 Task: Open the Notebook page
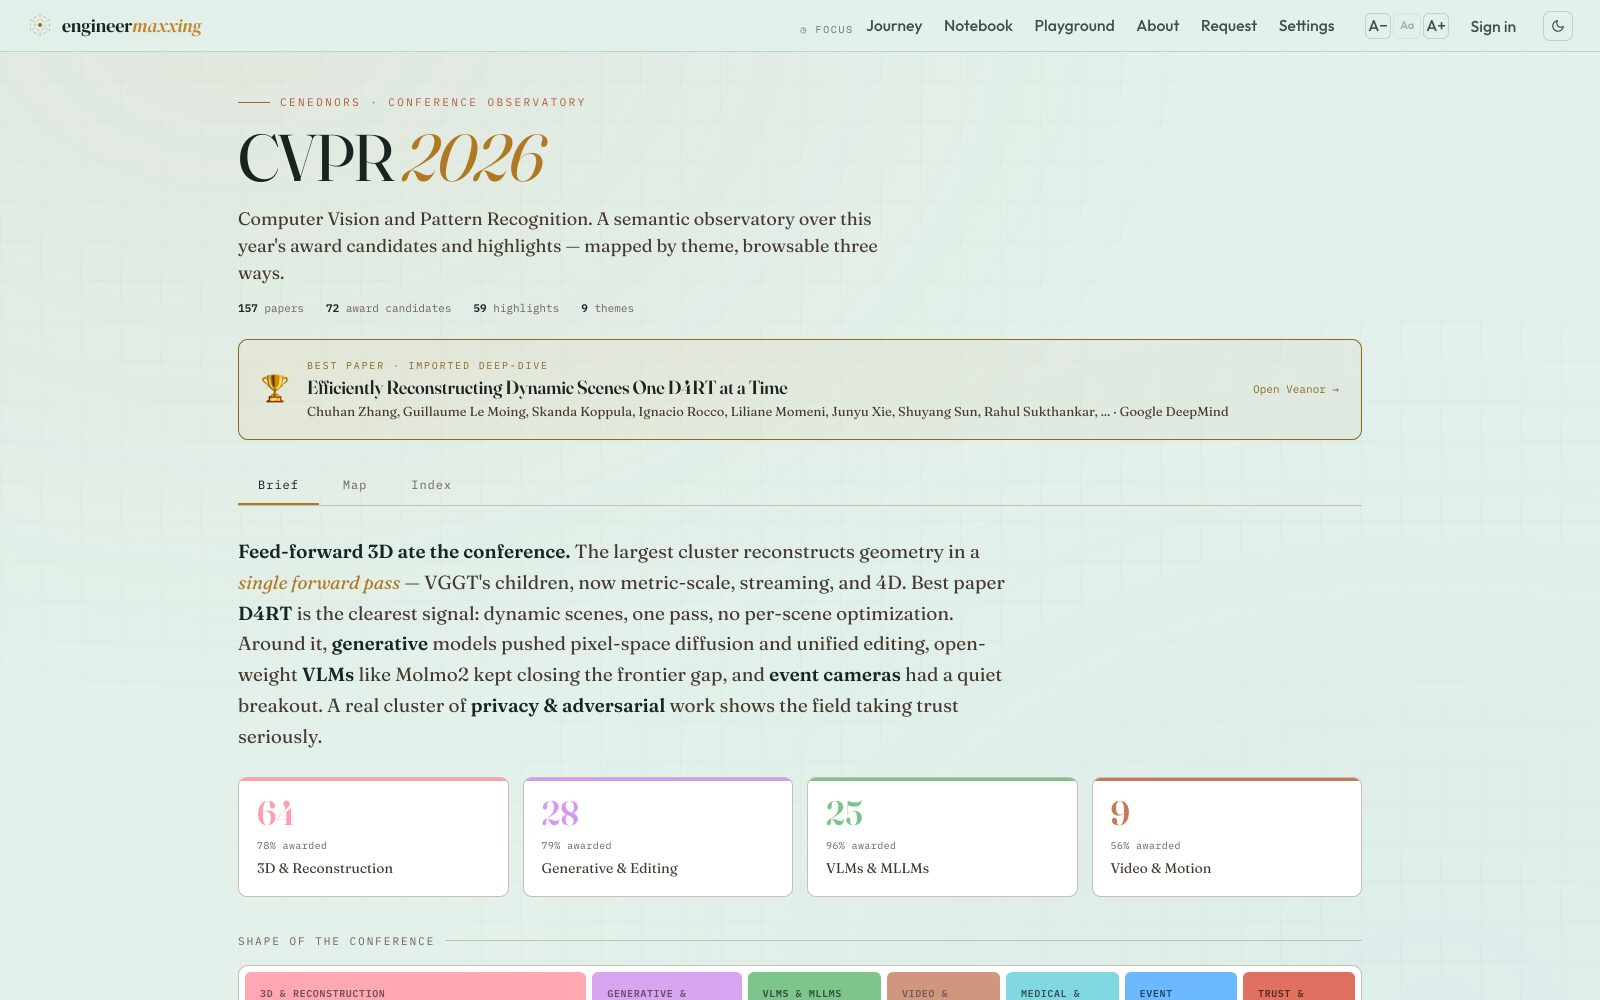(x=978, y=26)
